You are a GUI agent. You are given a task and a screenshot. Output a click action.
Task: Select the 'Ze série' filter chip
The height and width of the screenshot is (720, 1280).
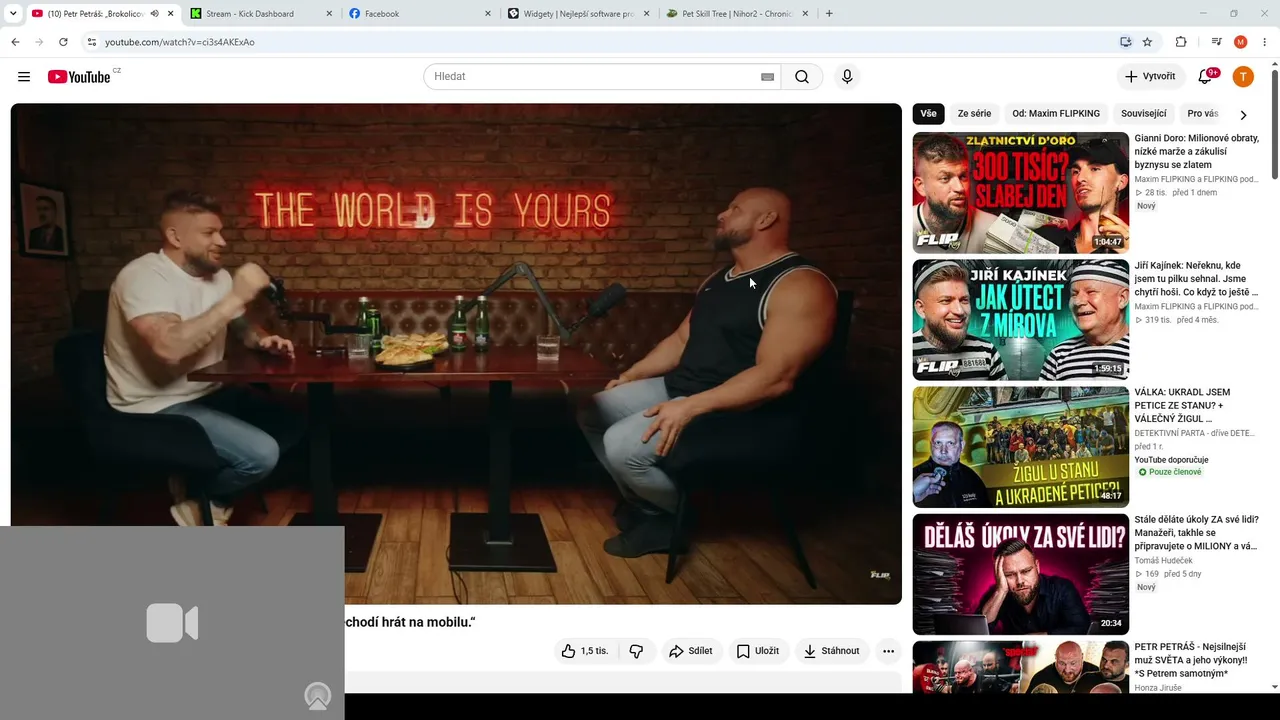click(975, 114)
